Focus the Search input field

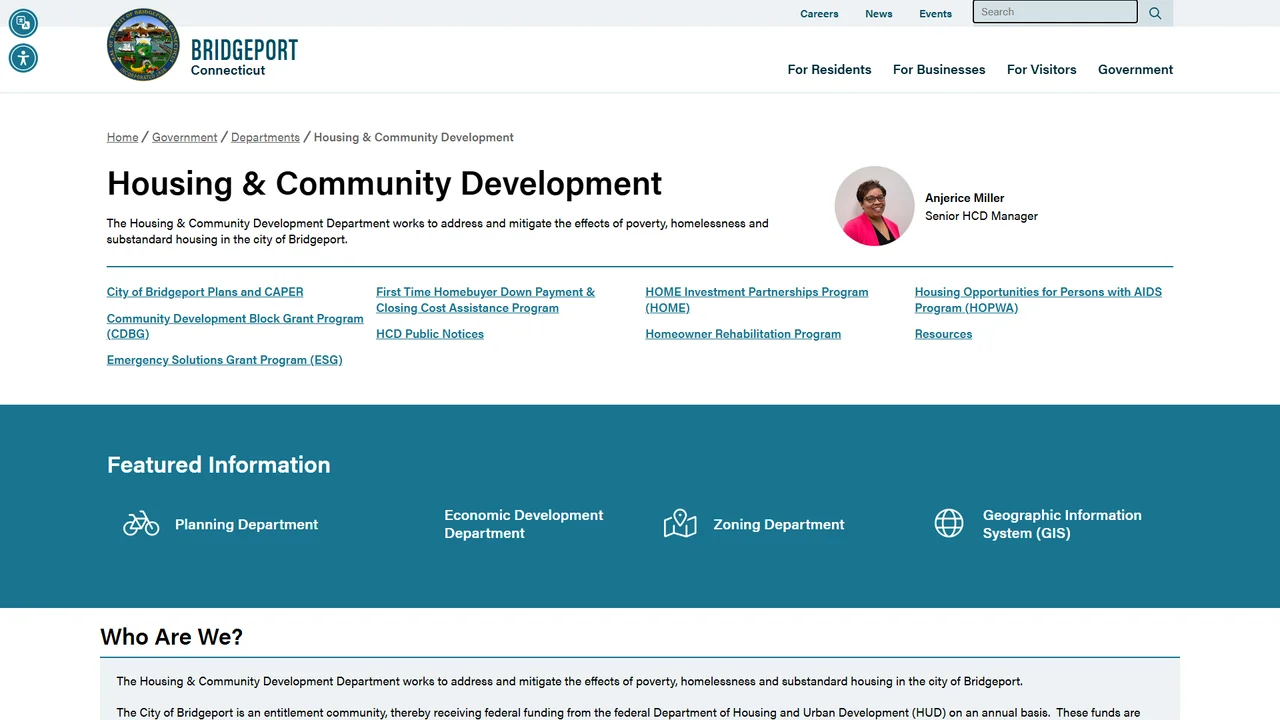[x=1055, y=12]
